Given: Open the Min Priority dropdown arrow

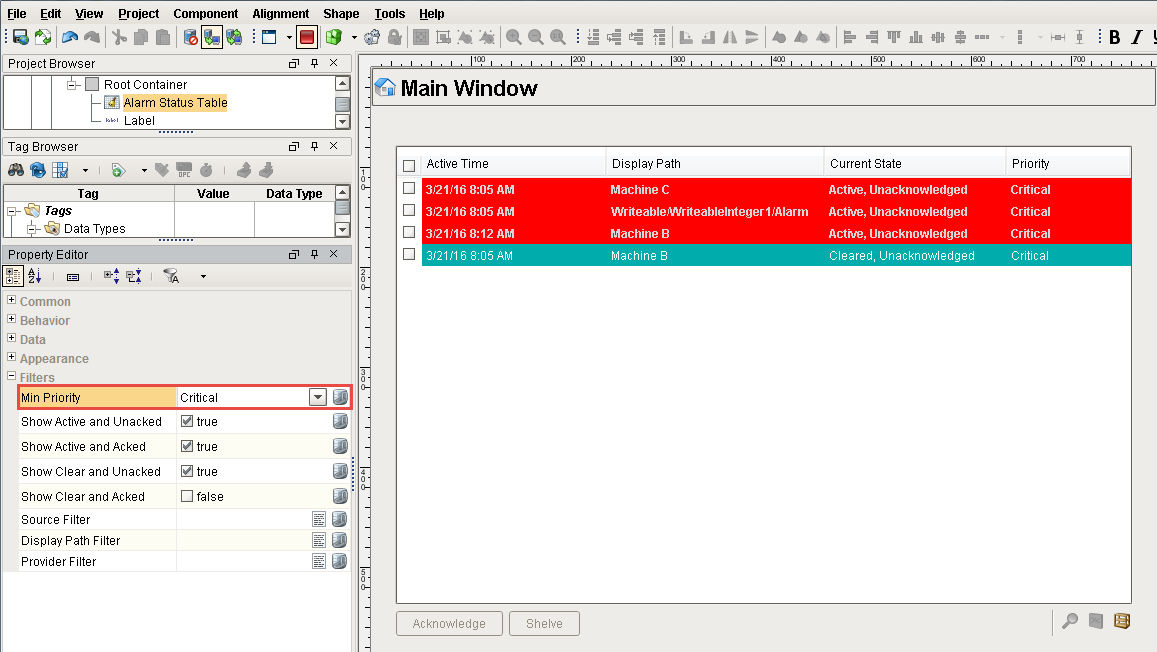Looking at the screenshot, I should [318, 397].
